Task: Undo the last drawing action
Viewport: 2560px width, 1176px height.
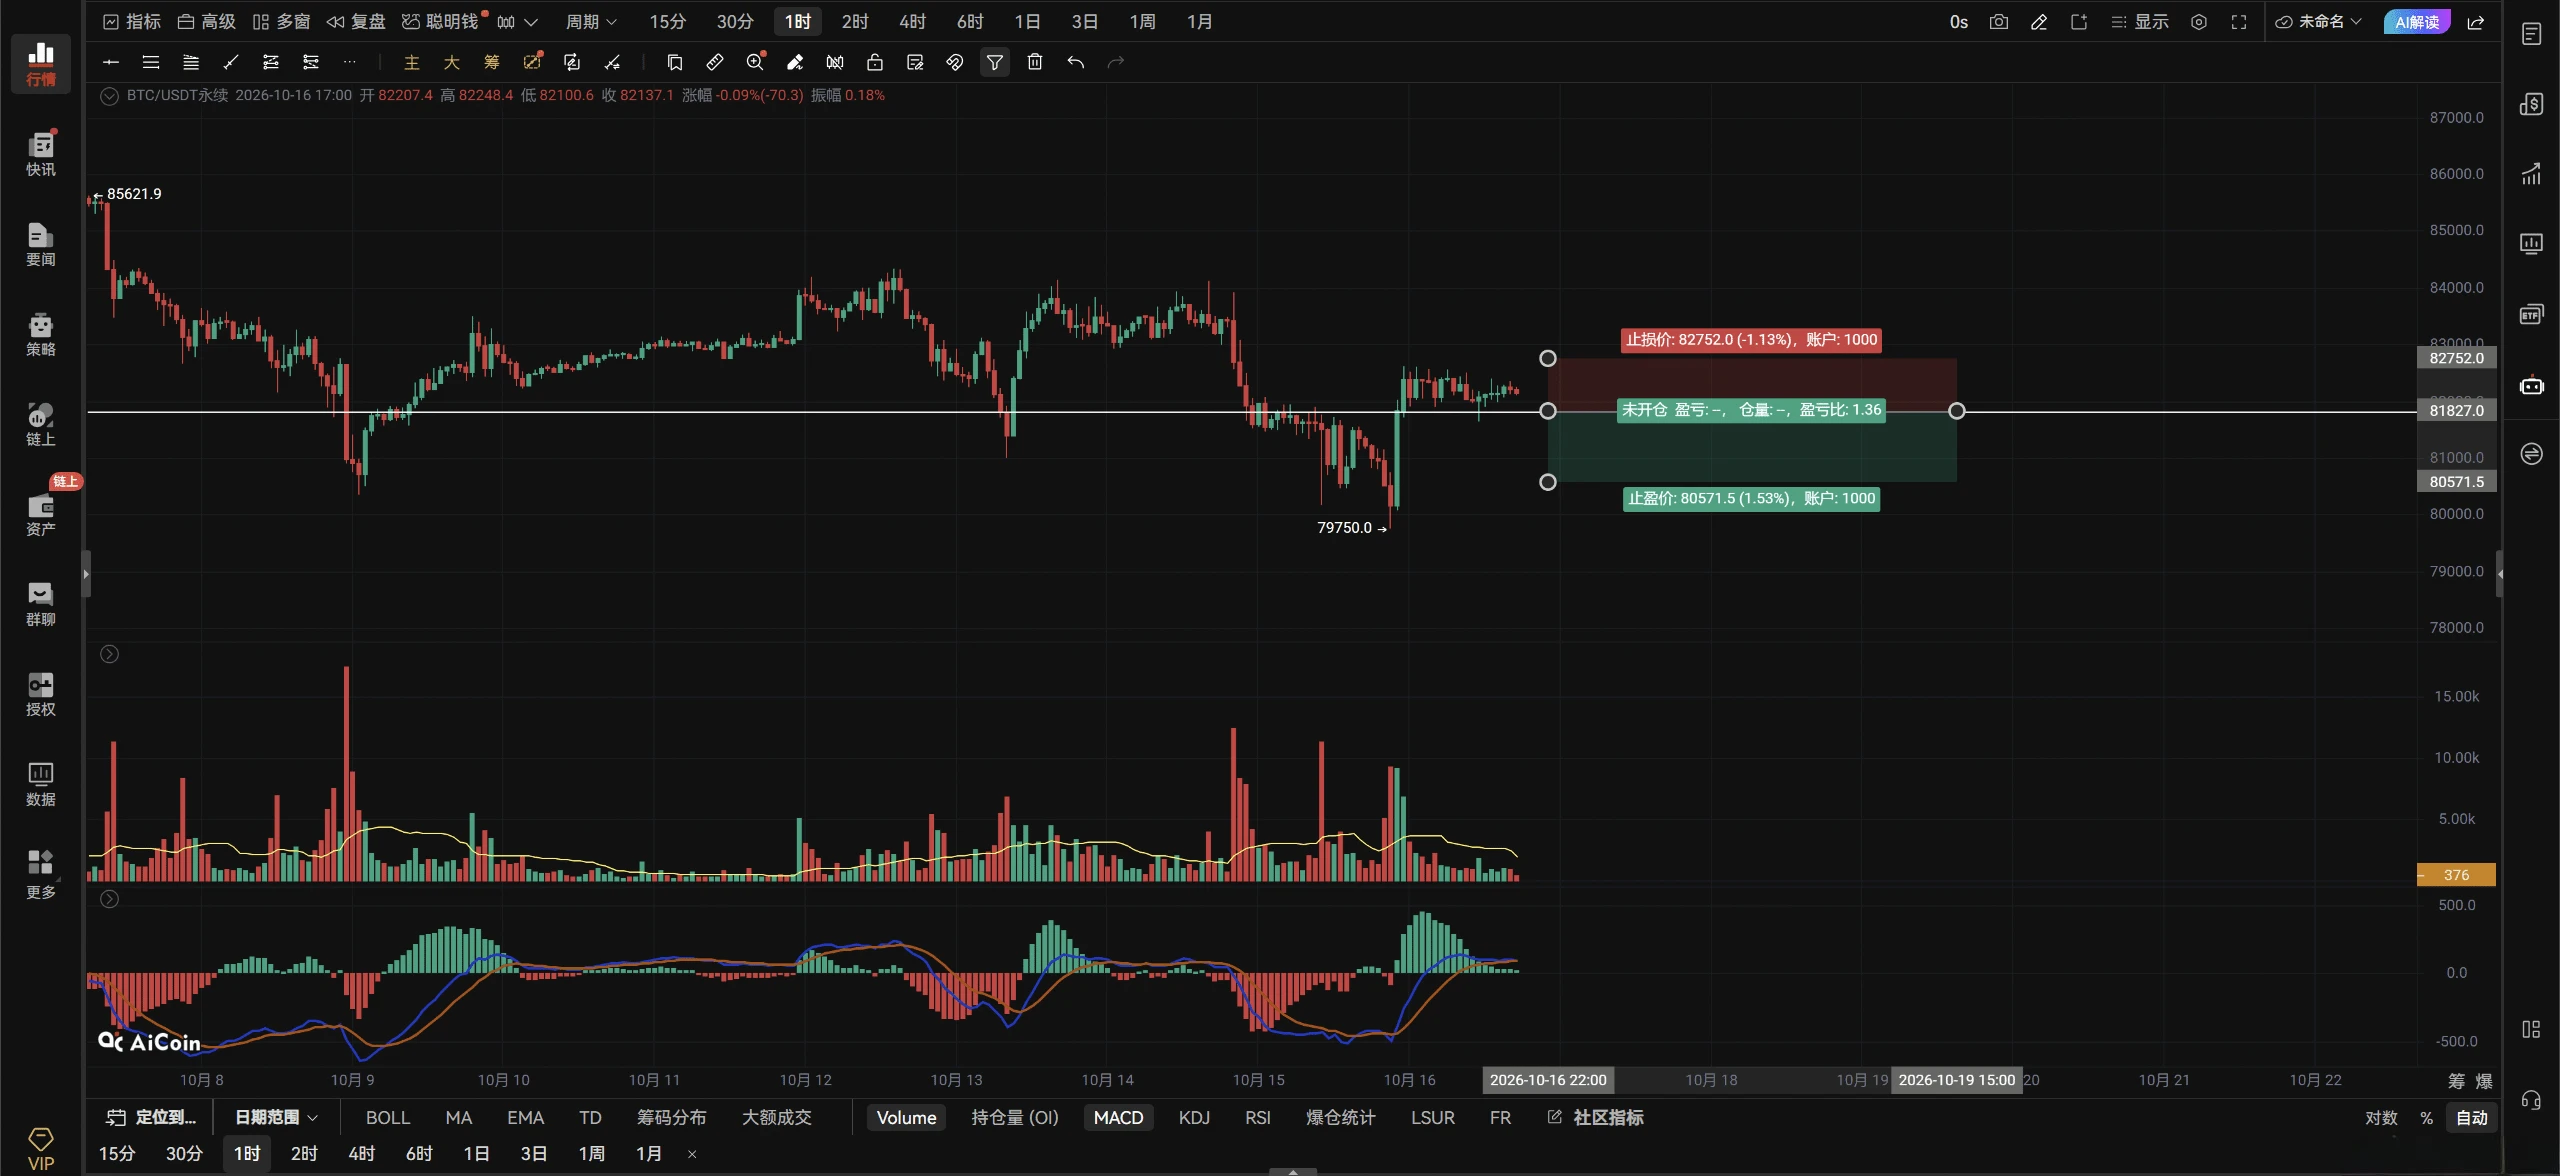Action: 1075,62
